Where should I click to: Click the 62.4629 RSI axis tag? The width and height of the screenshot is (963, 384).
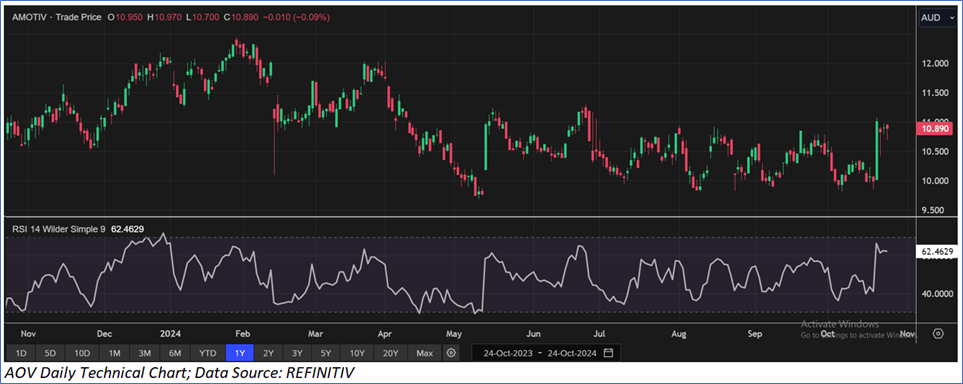[936, 251]
